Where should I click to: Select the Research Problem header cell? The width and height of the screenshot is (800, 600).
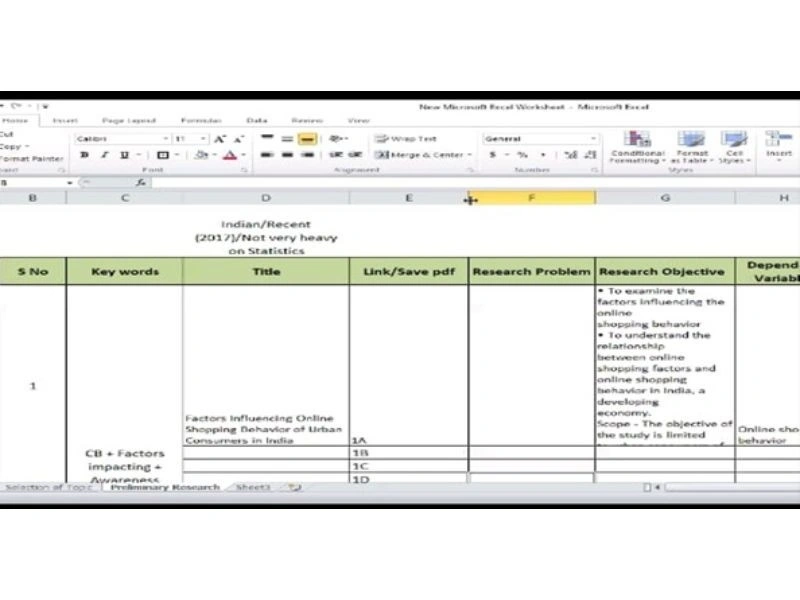click(531, 271)
